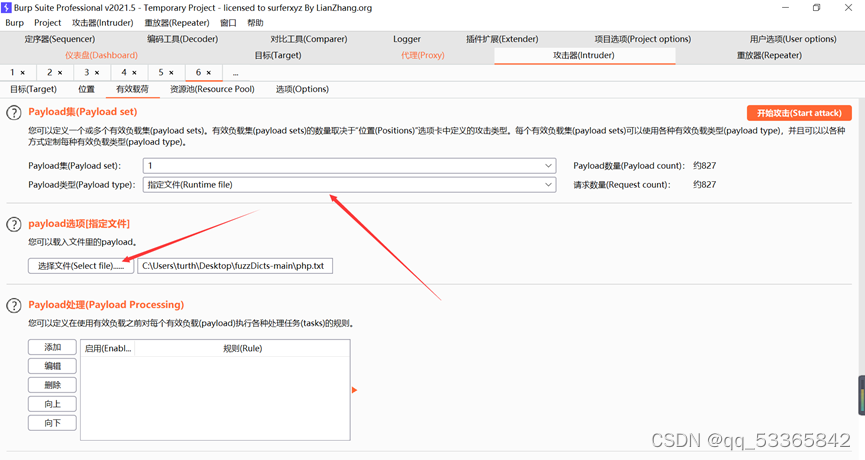865x460 pixels.
Task: Click the Request count label text
Action: coord(622,185)
